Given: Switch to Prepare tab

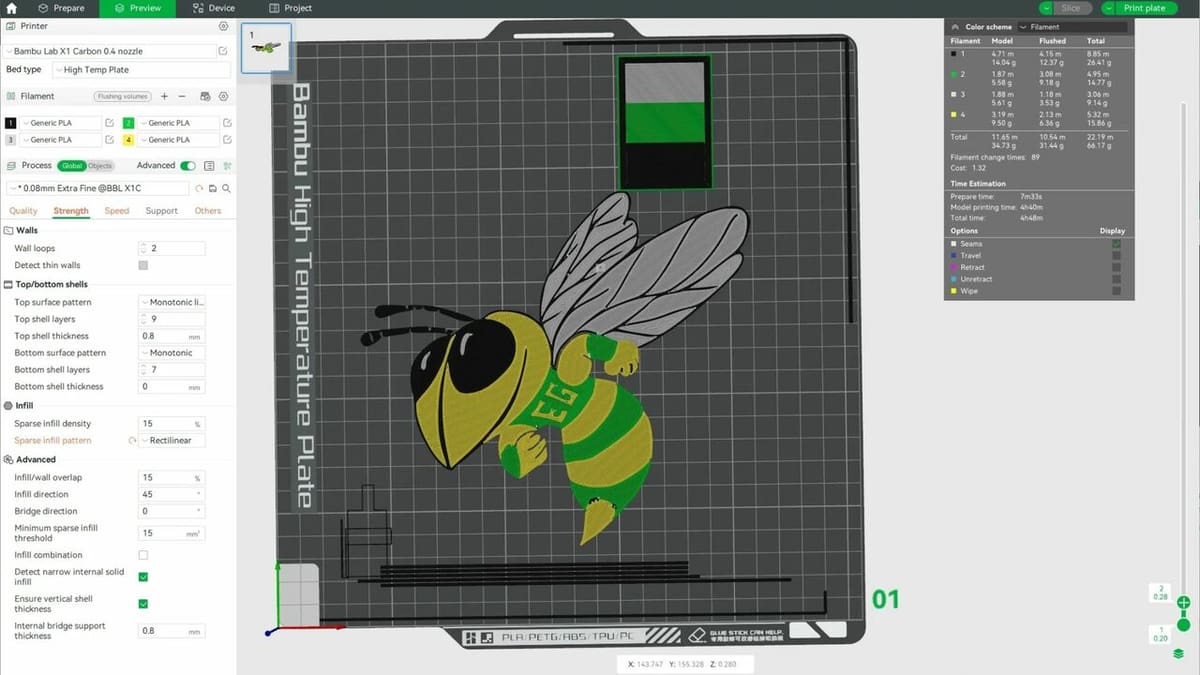Looking at the screenshot, I should coord(61,8).
